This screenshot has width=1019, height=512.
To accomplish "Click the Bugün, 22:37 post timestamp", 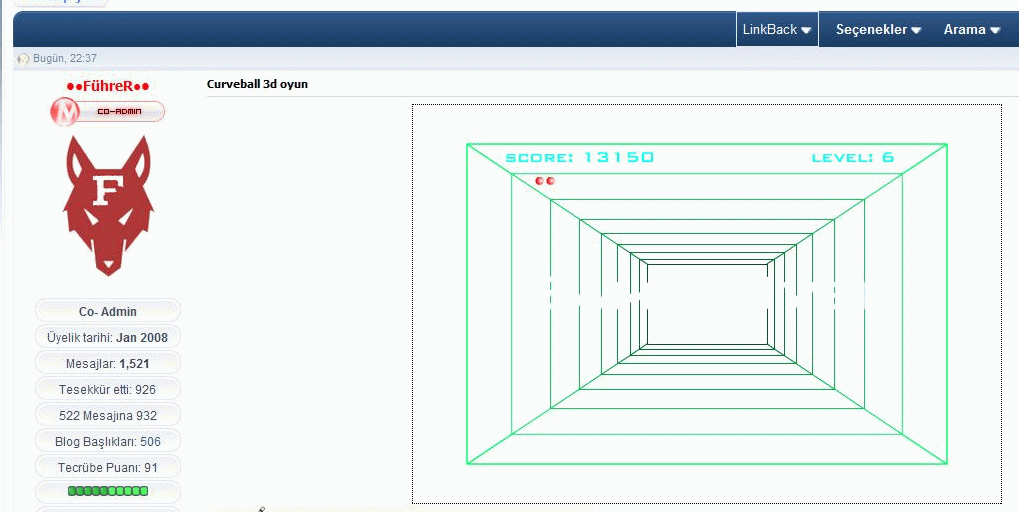I will 65,58.
